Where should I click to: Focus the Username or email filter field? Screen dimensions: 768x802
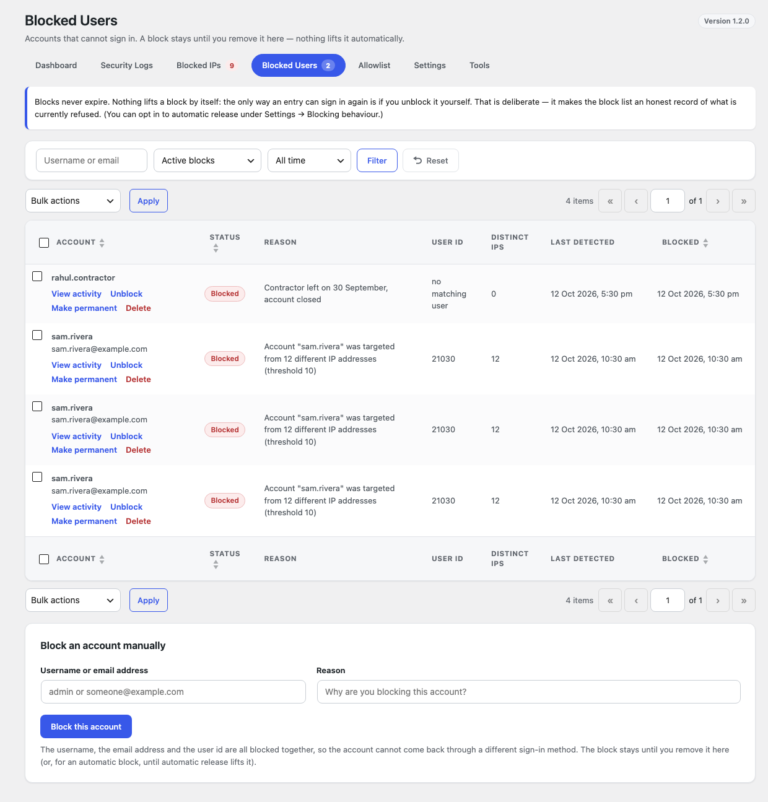[92, 161]
